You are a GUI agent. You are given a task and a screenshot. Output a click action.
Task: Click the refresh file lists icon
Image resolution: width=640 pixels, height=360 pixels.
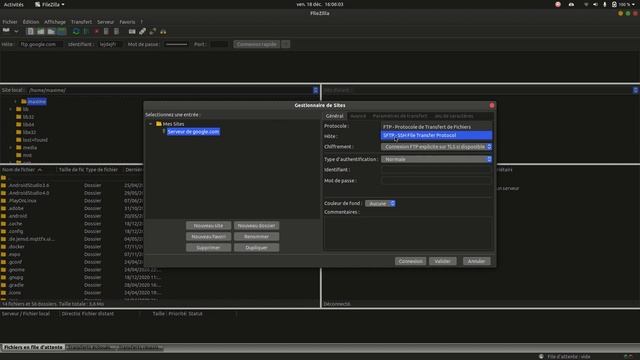[76, 31]
